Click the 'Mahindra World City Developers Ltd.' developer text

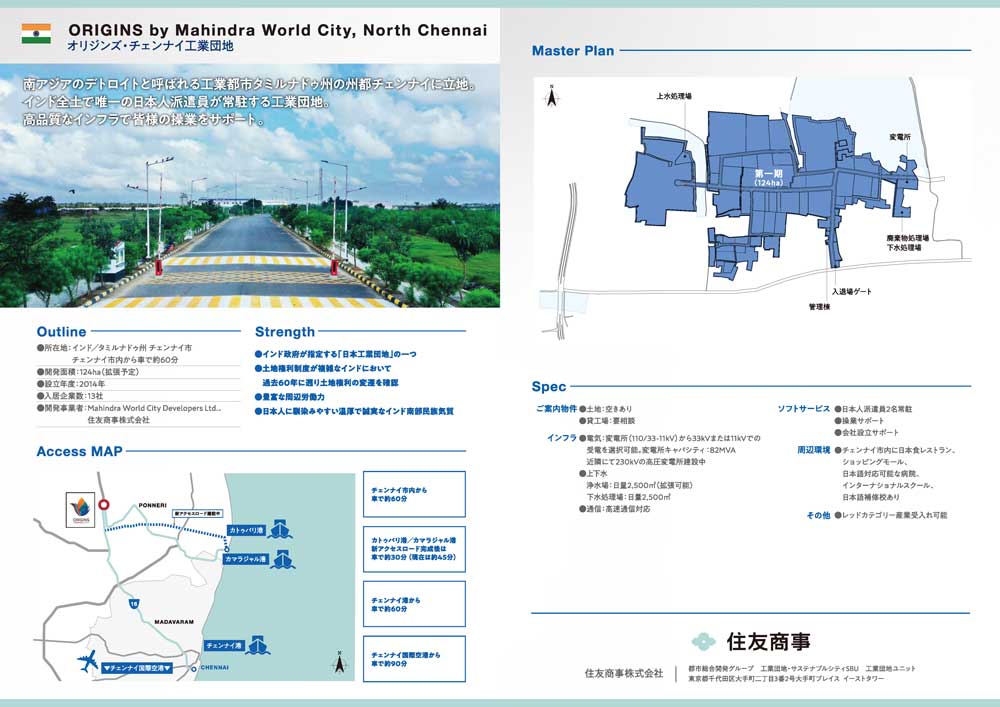tap(154, 408)
